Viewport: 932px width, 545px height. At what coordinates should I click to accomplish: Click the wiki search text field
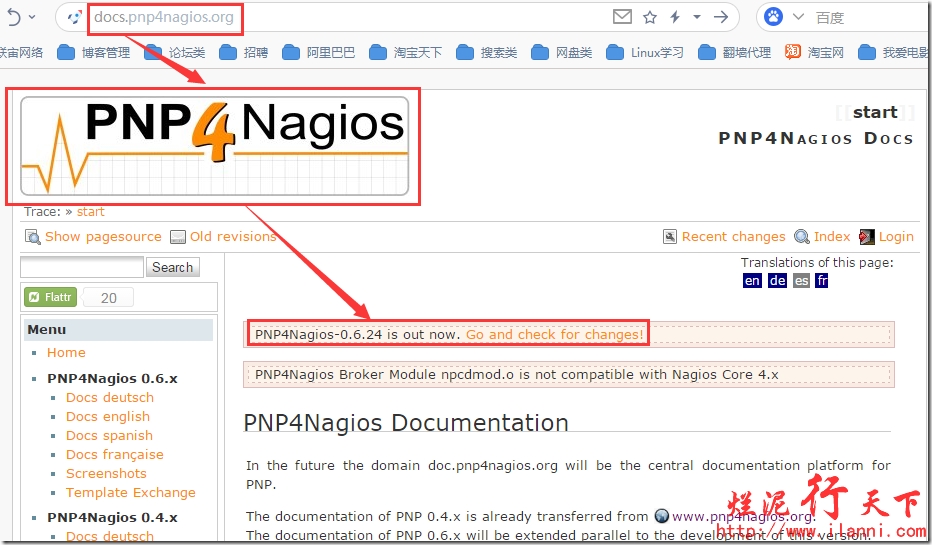point(82,267)
